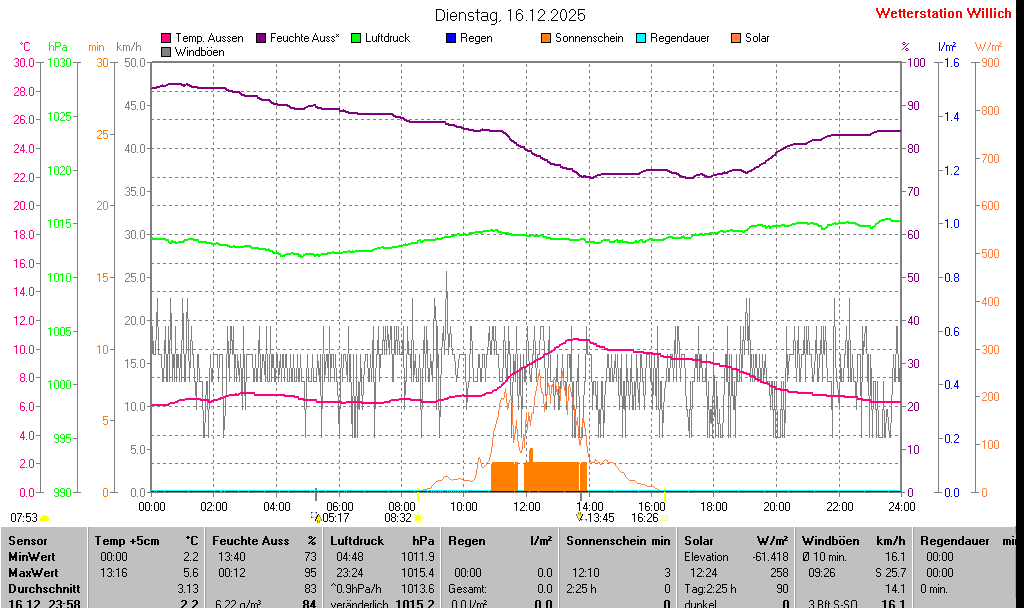Click the 12:00 label on time axis

[526, 507]
